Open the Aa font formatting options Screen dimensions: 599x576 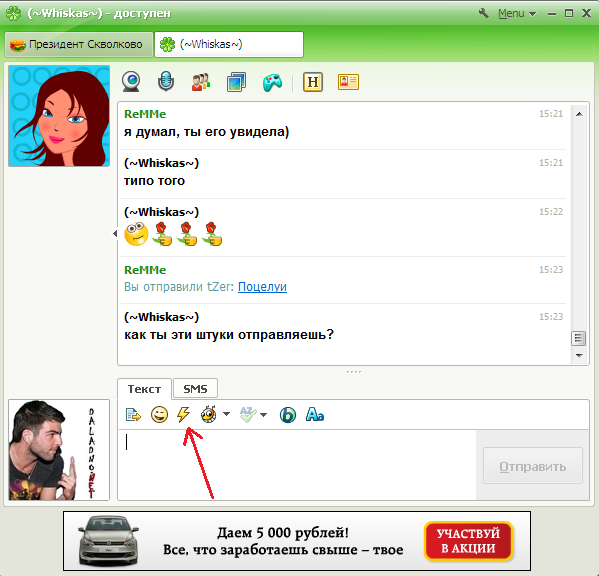tap(315, 414)
